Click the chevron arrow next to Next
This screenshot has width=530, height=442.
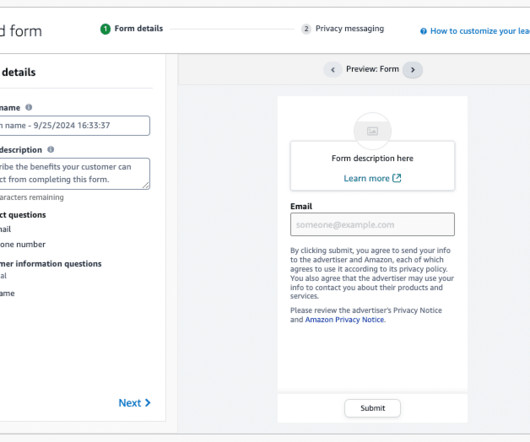click(147, 403)
